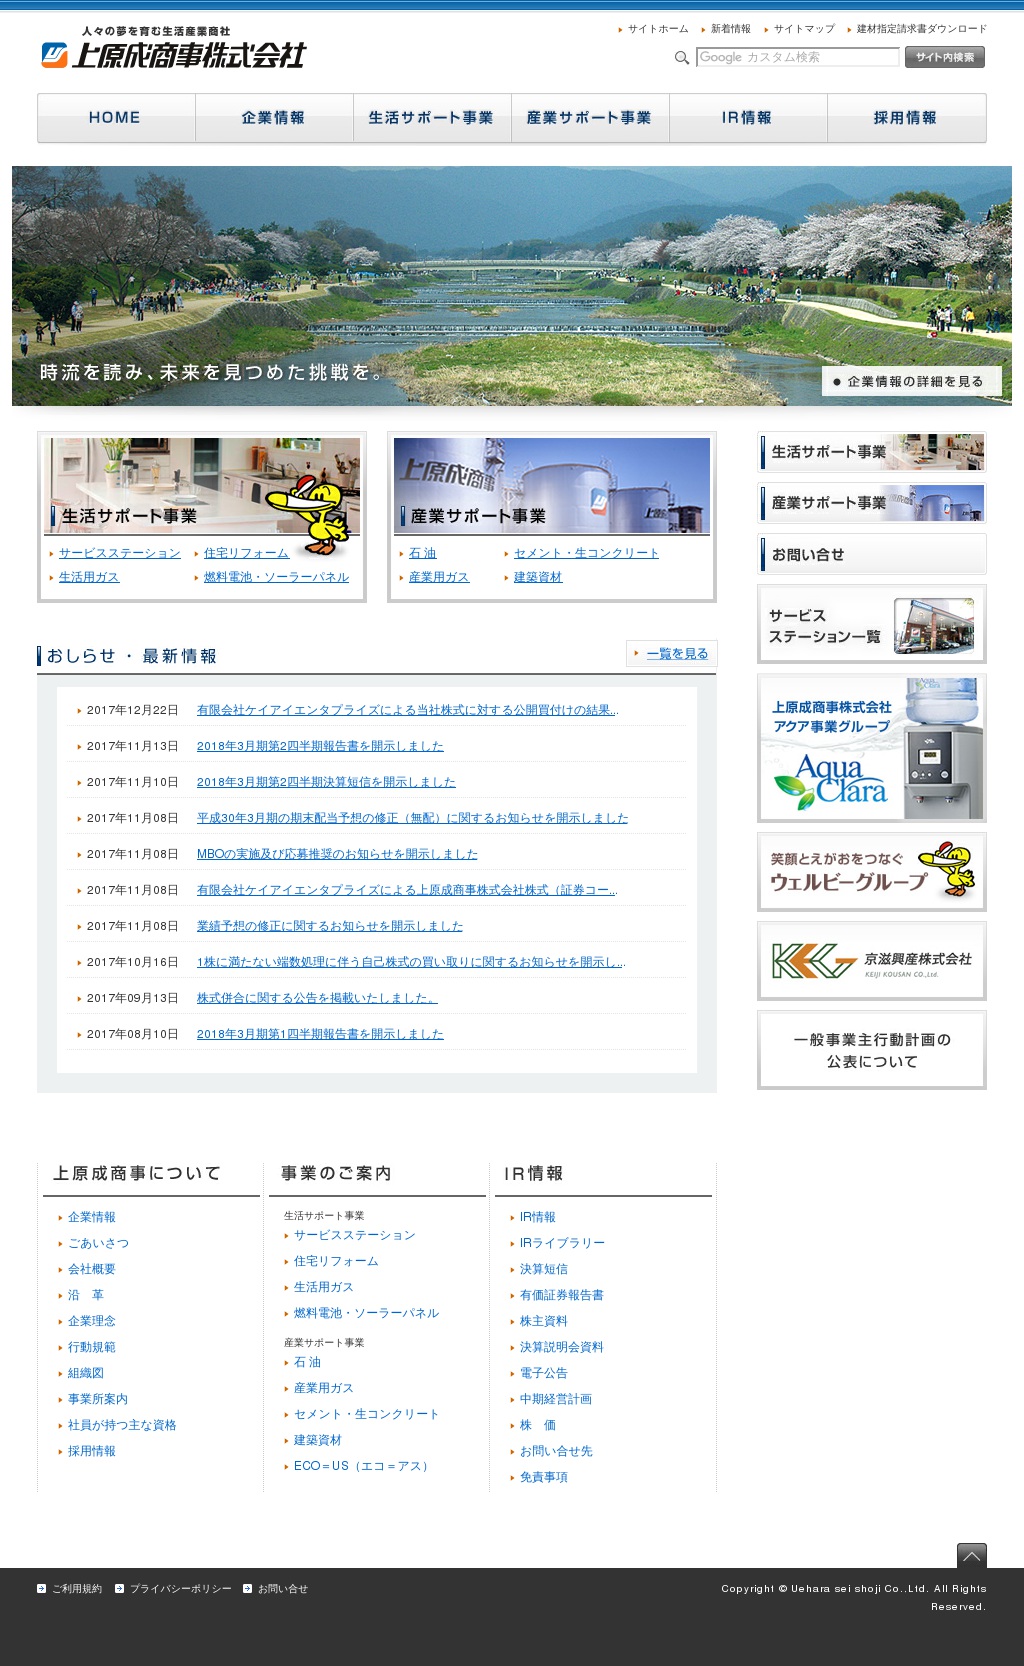Open the 京滋興産株式会社 logo banner

coord(871,961)
